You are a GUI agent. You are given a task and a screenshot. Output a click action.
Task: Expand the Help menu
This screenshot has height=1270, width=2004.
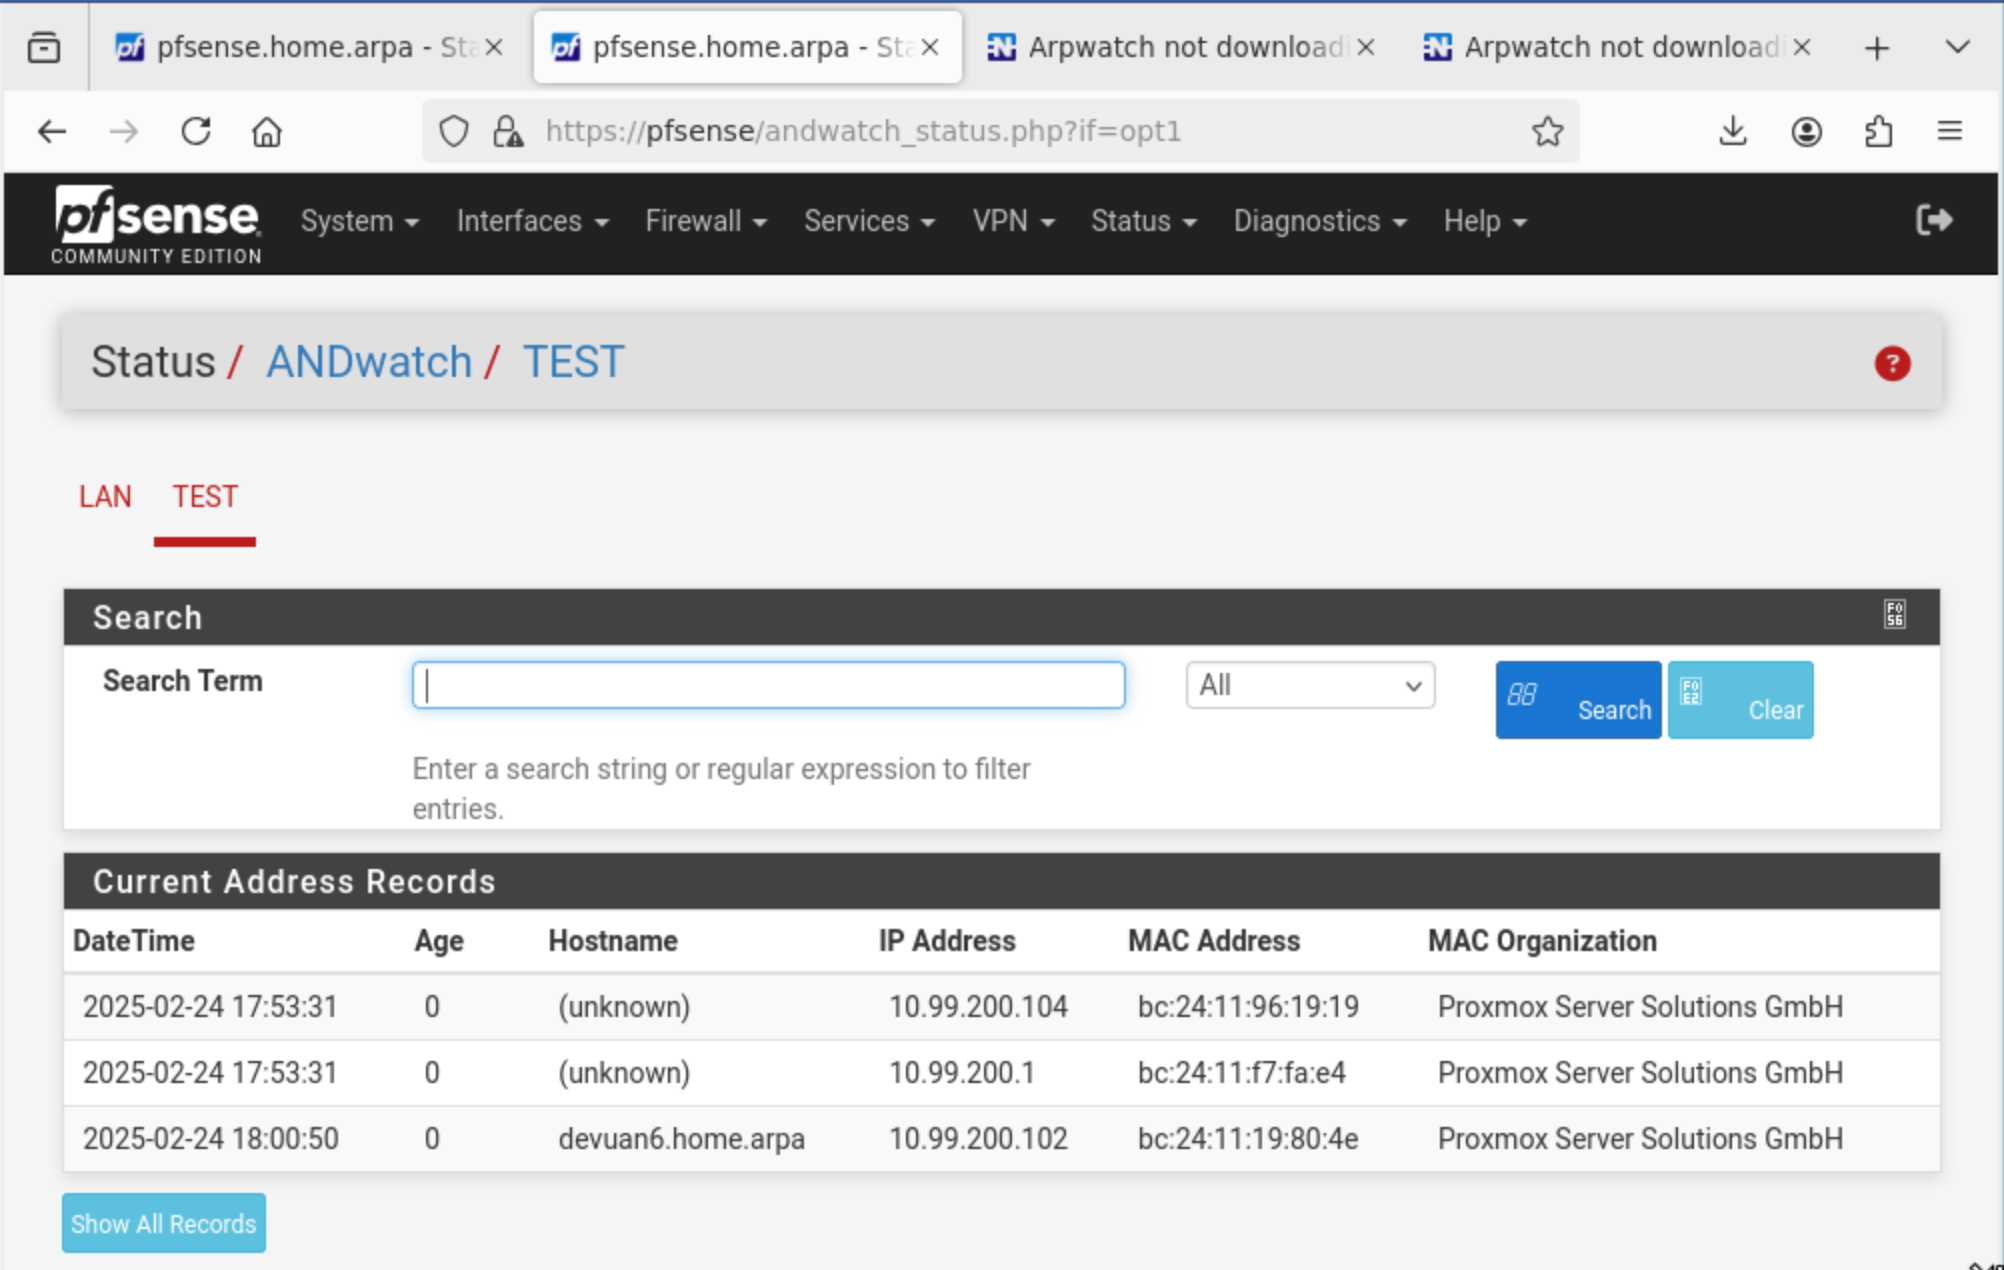click(1485, 221)
